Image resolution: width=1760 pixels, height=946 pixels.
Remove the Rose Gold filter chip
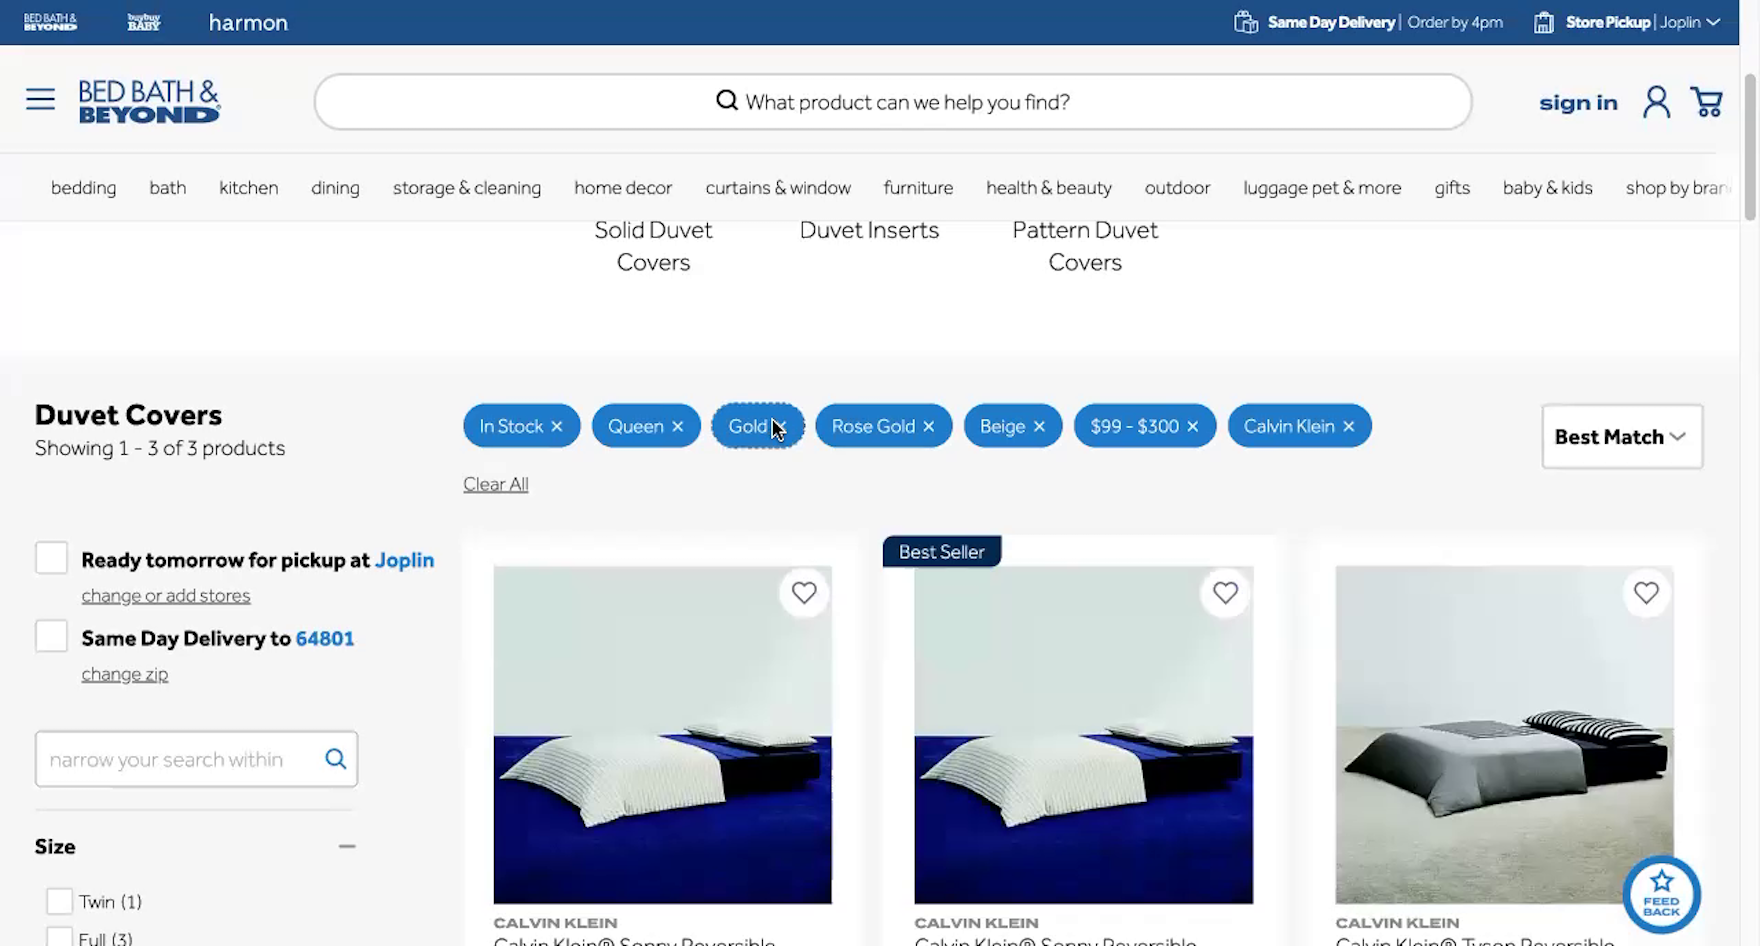(x=929, y=426)
